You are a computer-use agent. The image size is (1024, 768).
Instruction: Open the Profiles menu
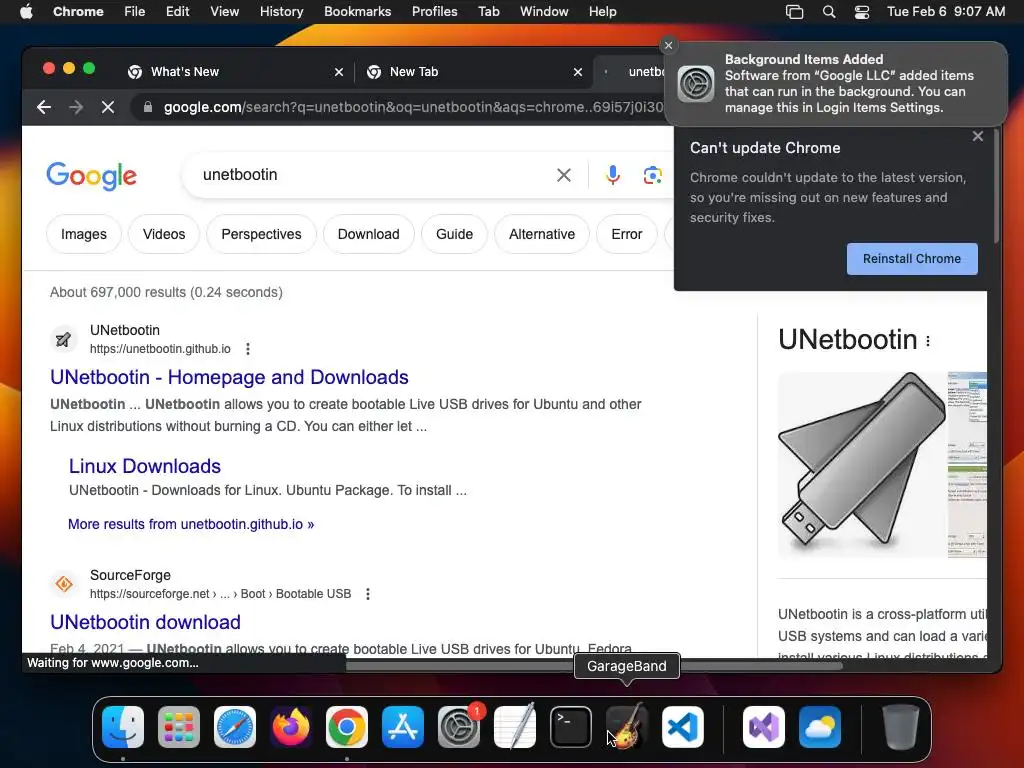434,11
